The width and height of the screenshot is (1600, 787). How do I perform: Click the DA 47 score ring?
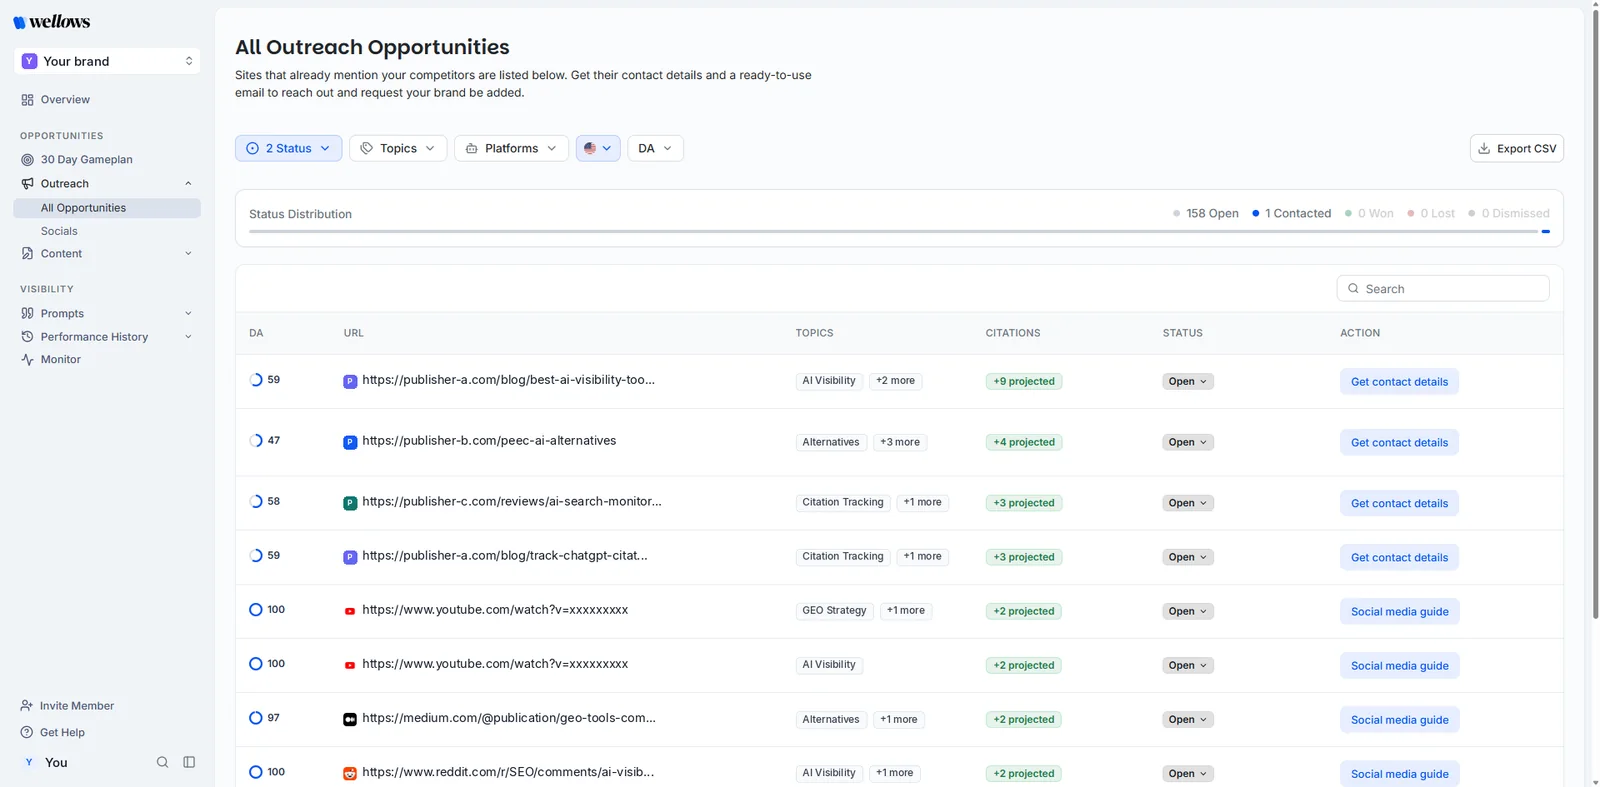pos(256,441)
